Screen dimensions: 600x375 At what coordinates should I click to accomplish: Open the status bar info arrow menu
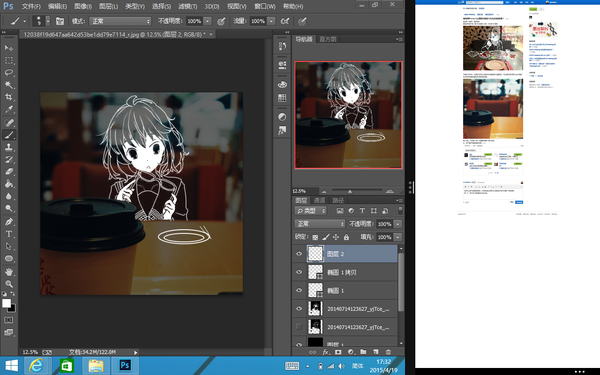135,352
